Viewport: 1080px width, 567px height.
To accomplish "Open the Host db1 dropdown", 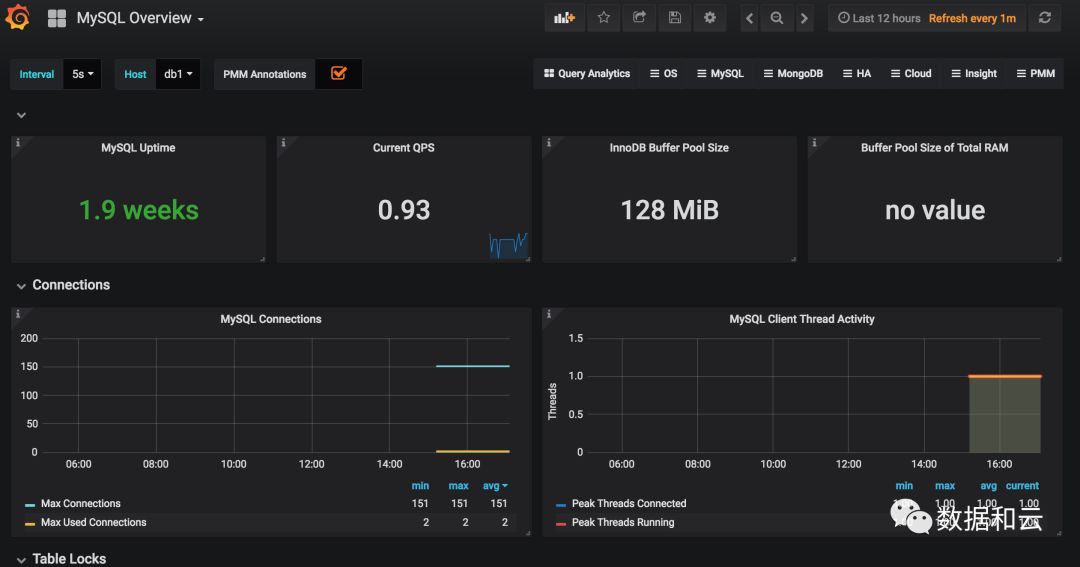I will (x=178, y=74).
